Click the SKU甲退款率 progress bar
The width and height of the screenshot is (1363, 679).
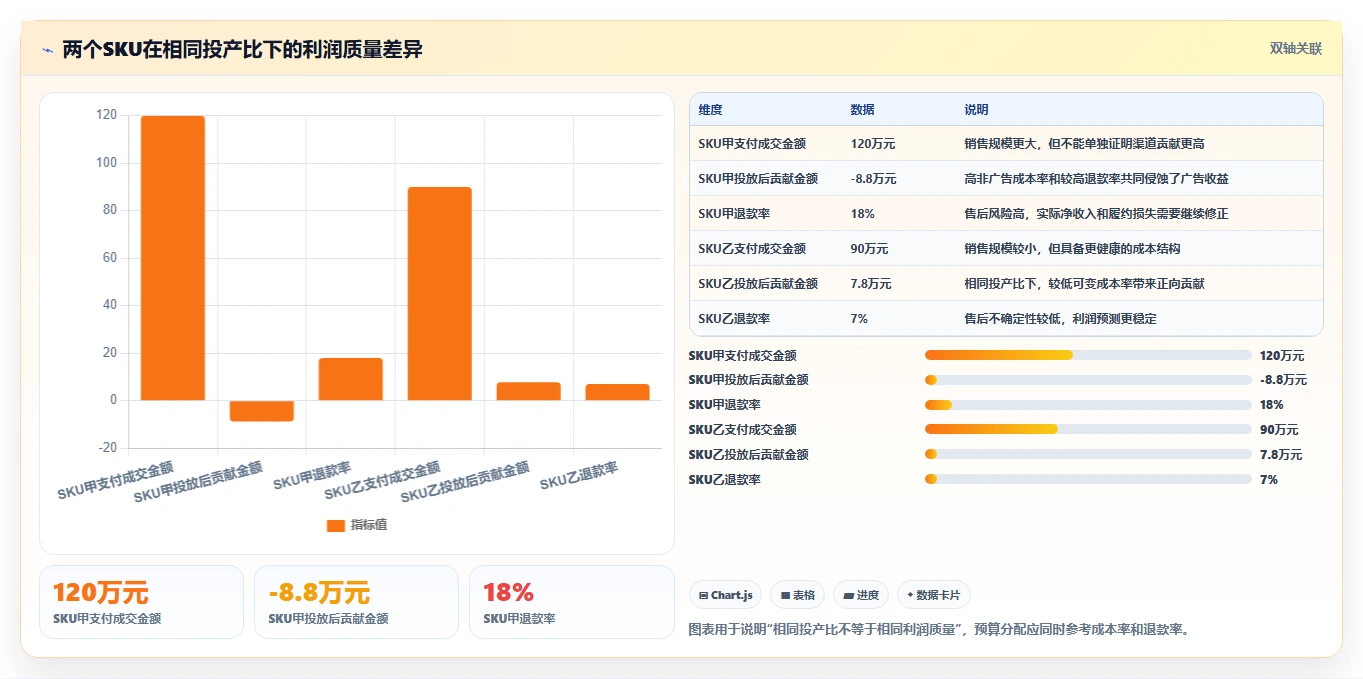click(1088, 405)
